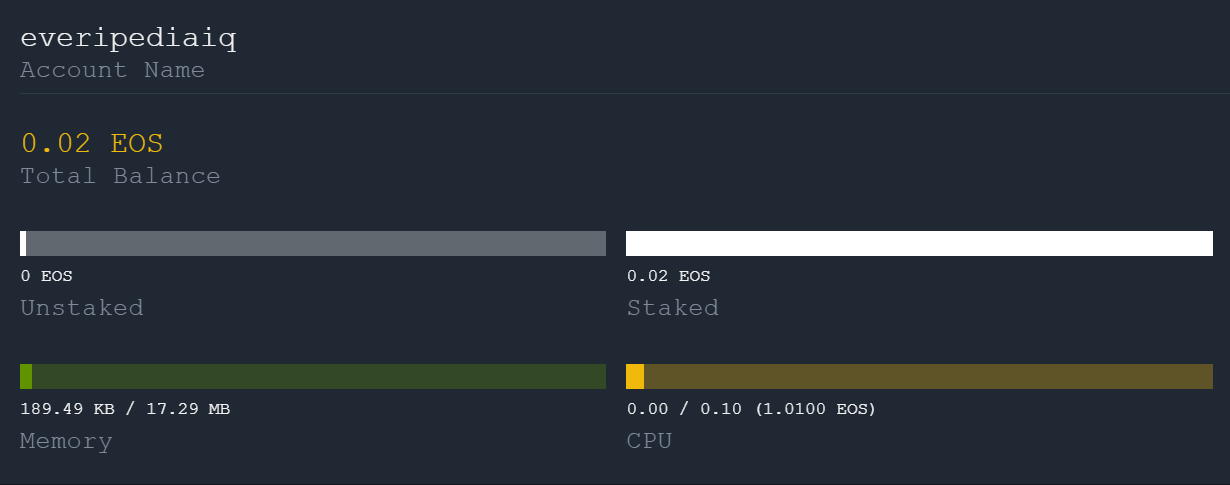Click the Memory label
The image size is (1230, 485).
coord(66,441)
